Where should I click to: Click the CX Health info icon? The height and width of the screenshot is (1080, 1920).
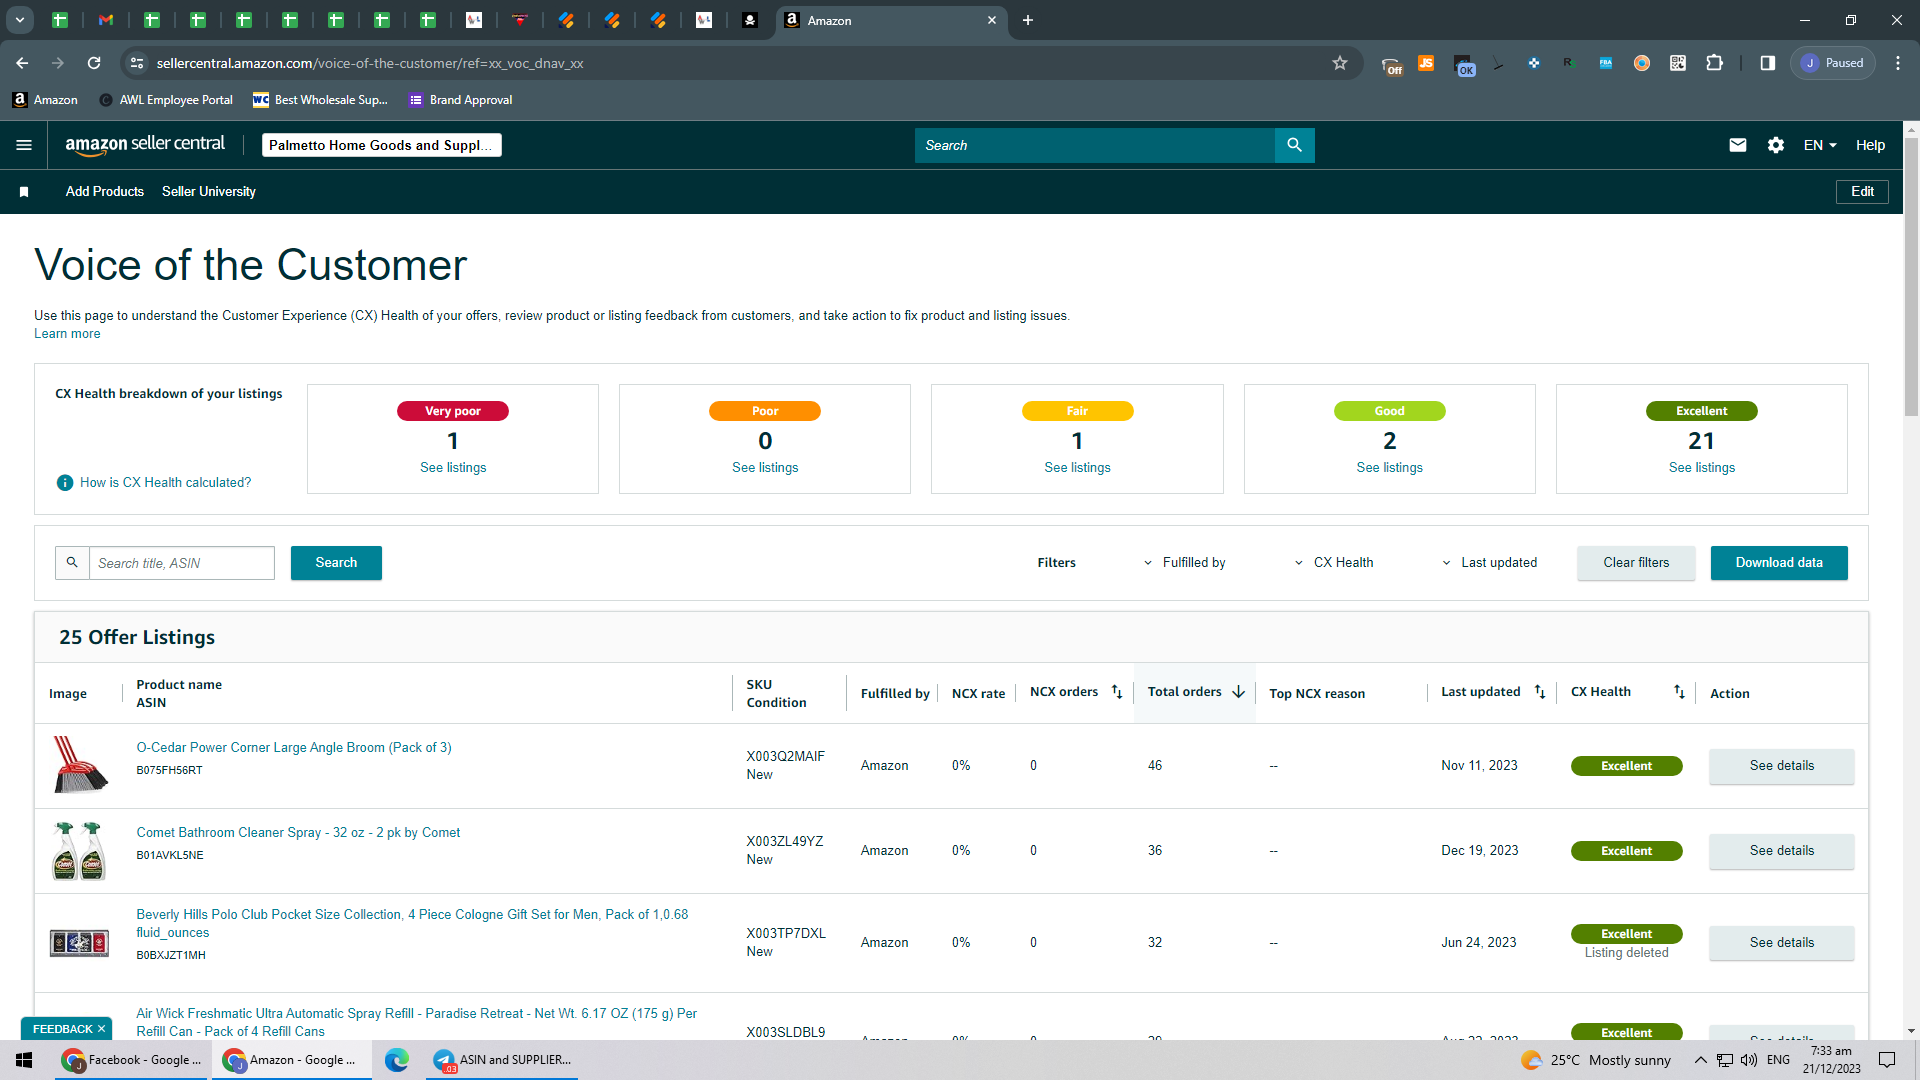point(65,483)
